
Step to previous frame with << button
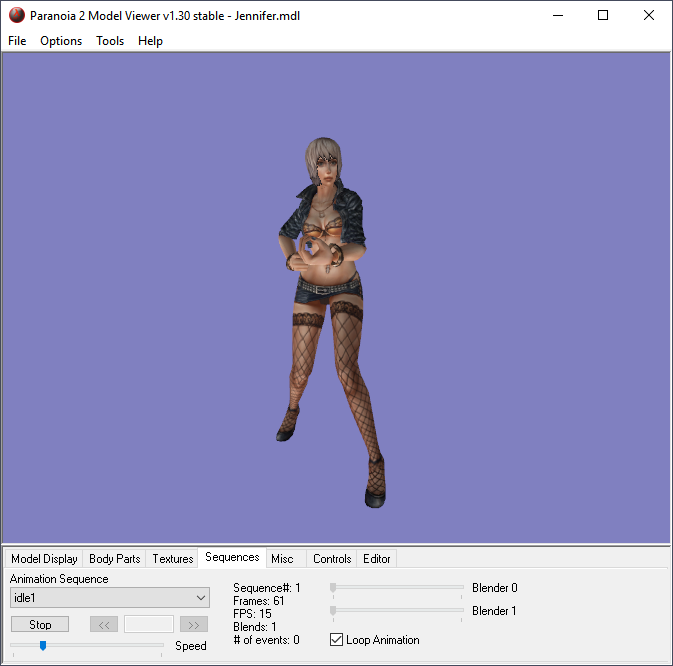point(104,624)
